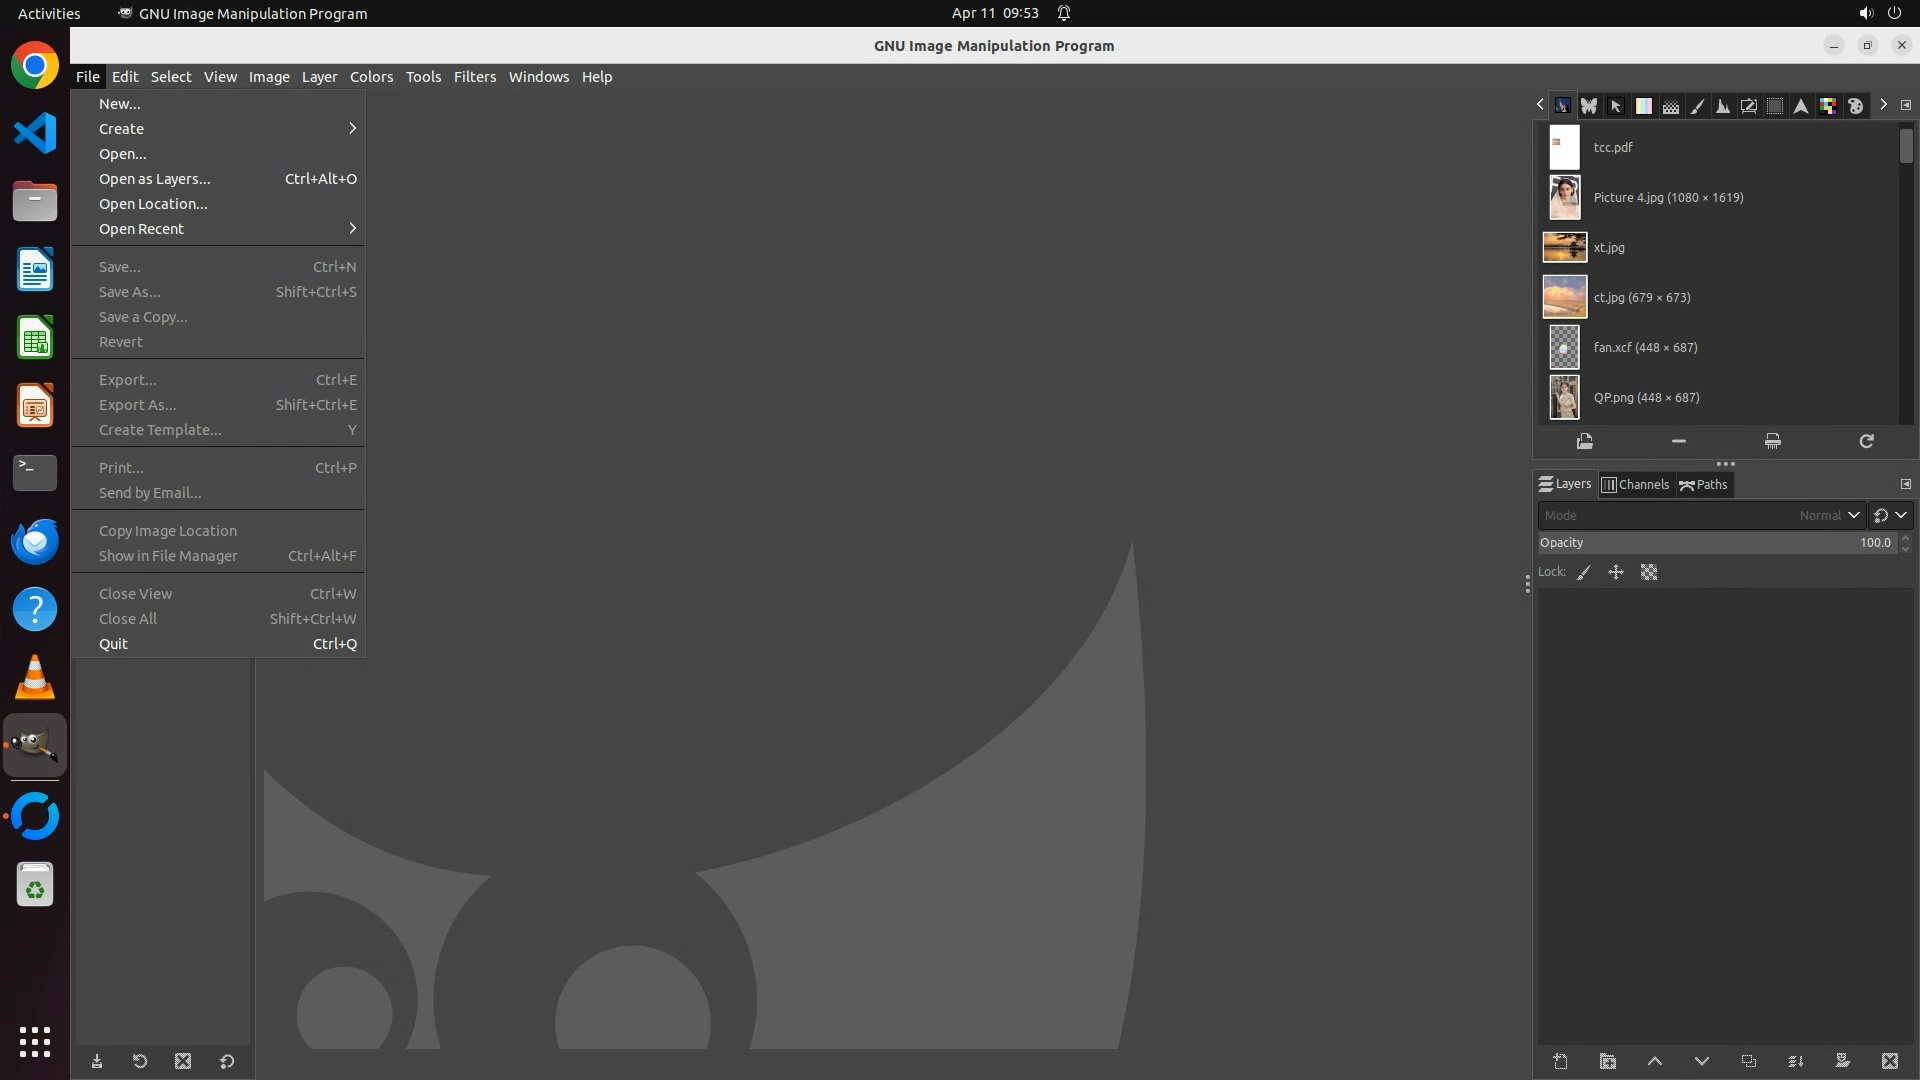Click the butterfly Symmetry Painting tab

[1589, 105]
